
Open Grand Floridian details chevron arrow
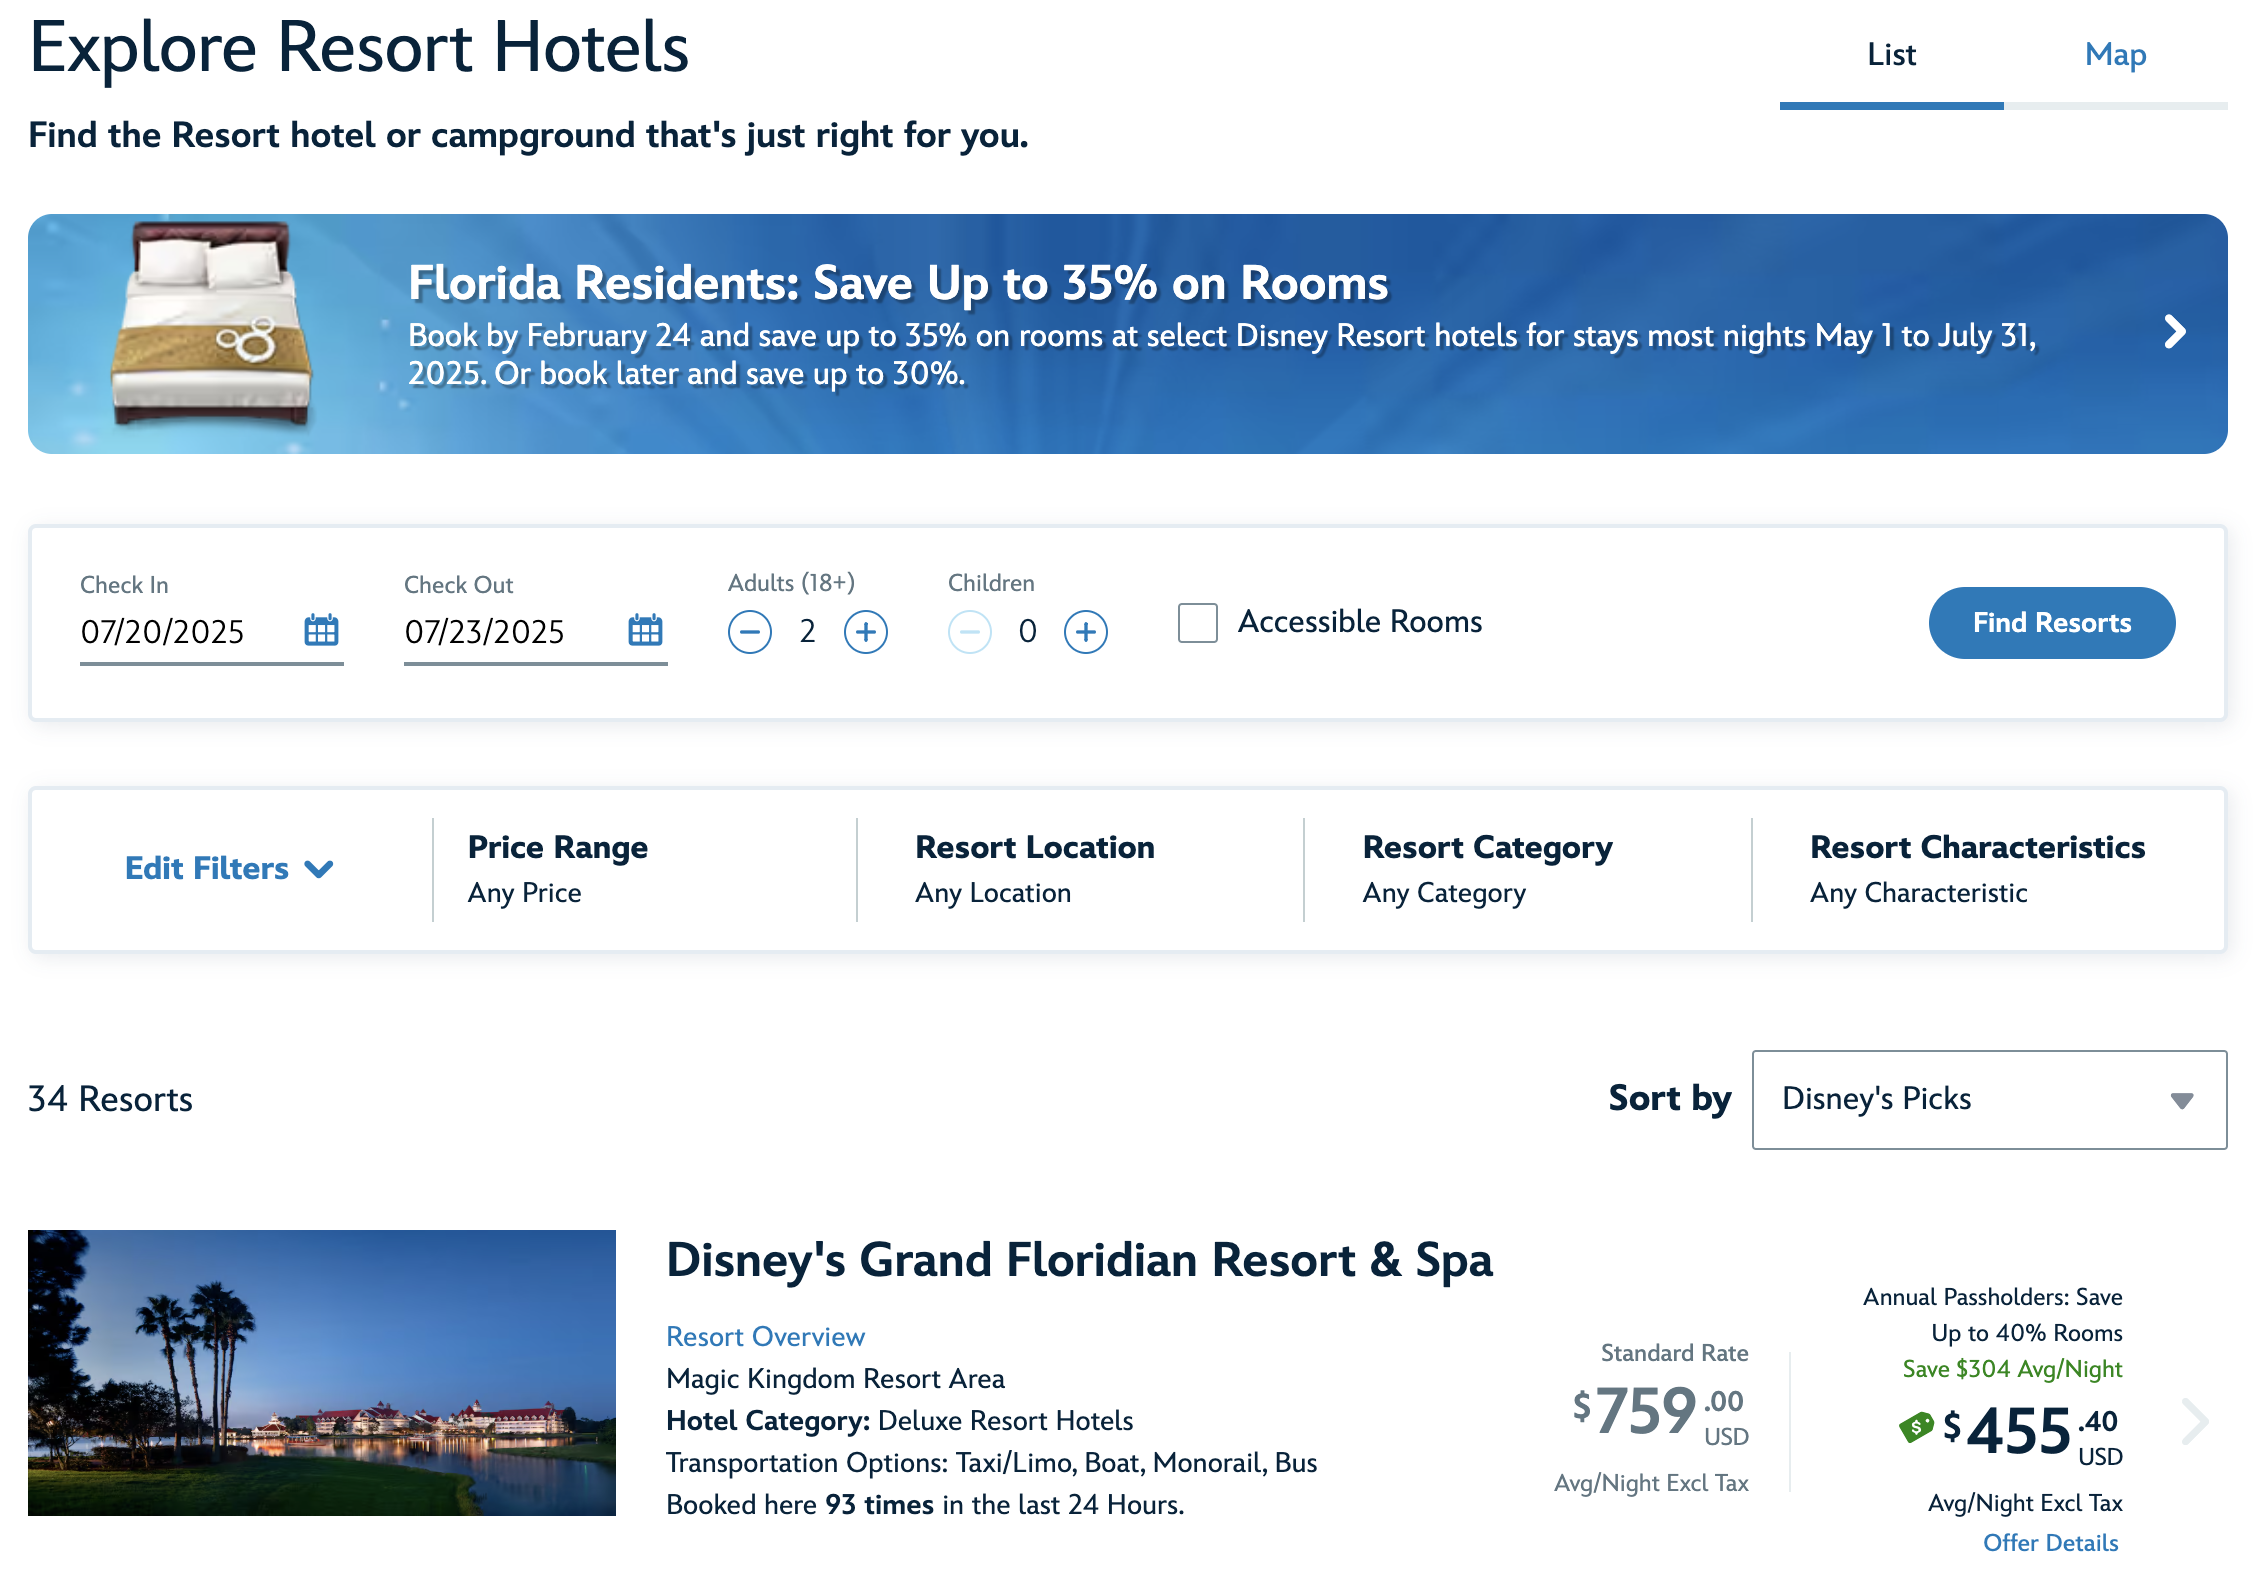[2196, 1421]
